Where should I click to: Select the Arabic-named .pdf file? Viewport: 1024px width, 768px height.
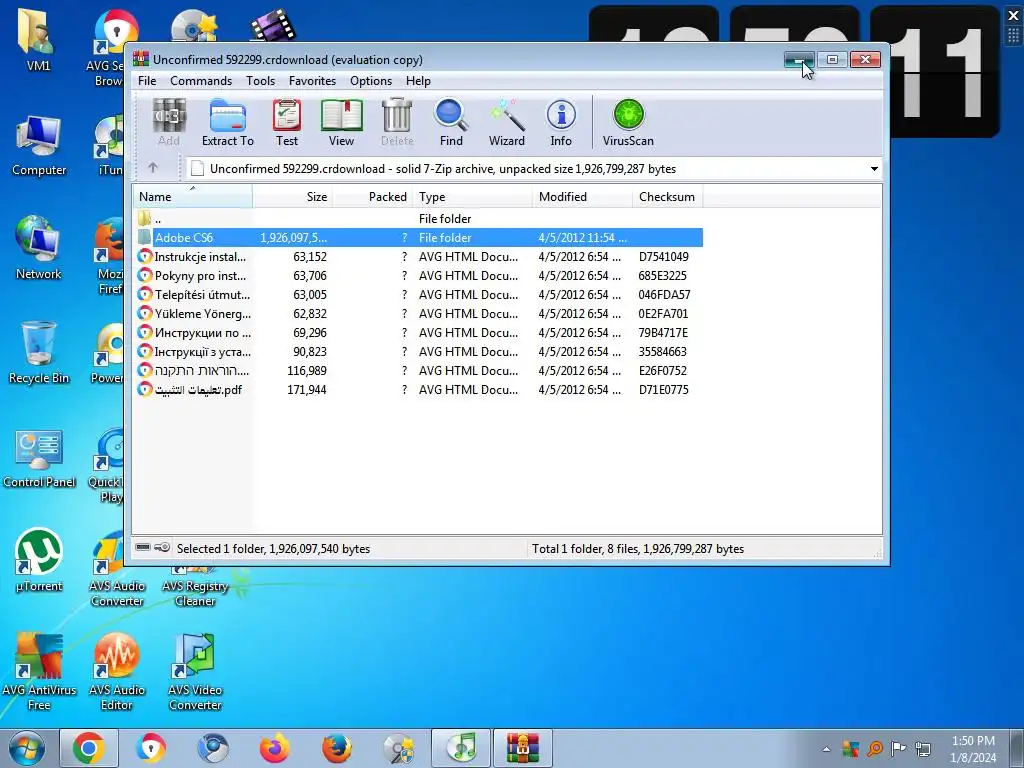(x=418, y=389)
